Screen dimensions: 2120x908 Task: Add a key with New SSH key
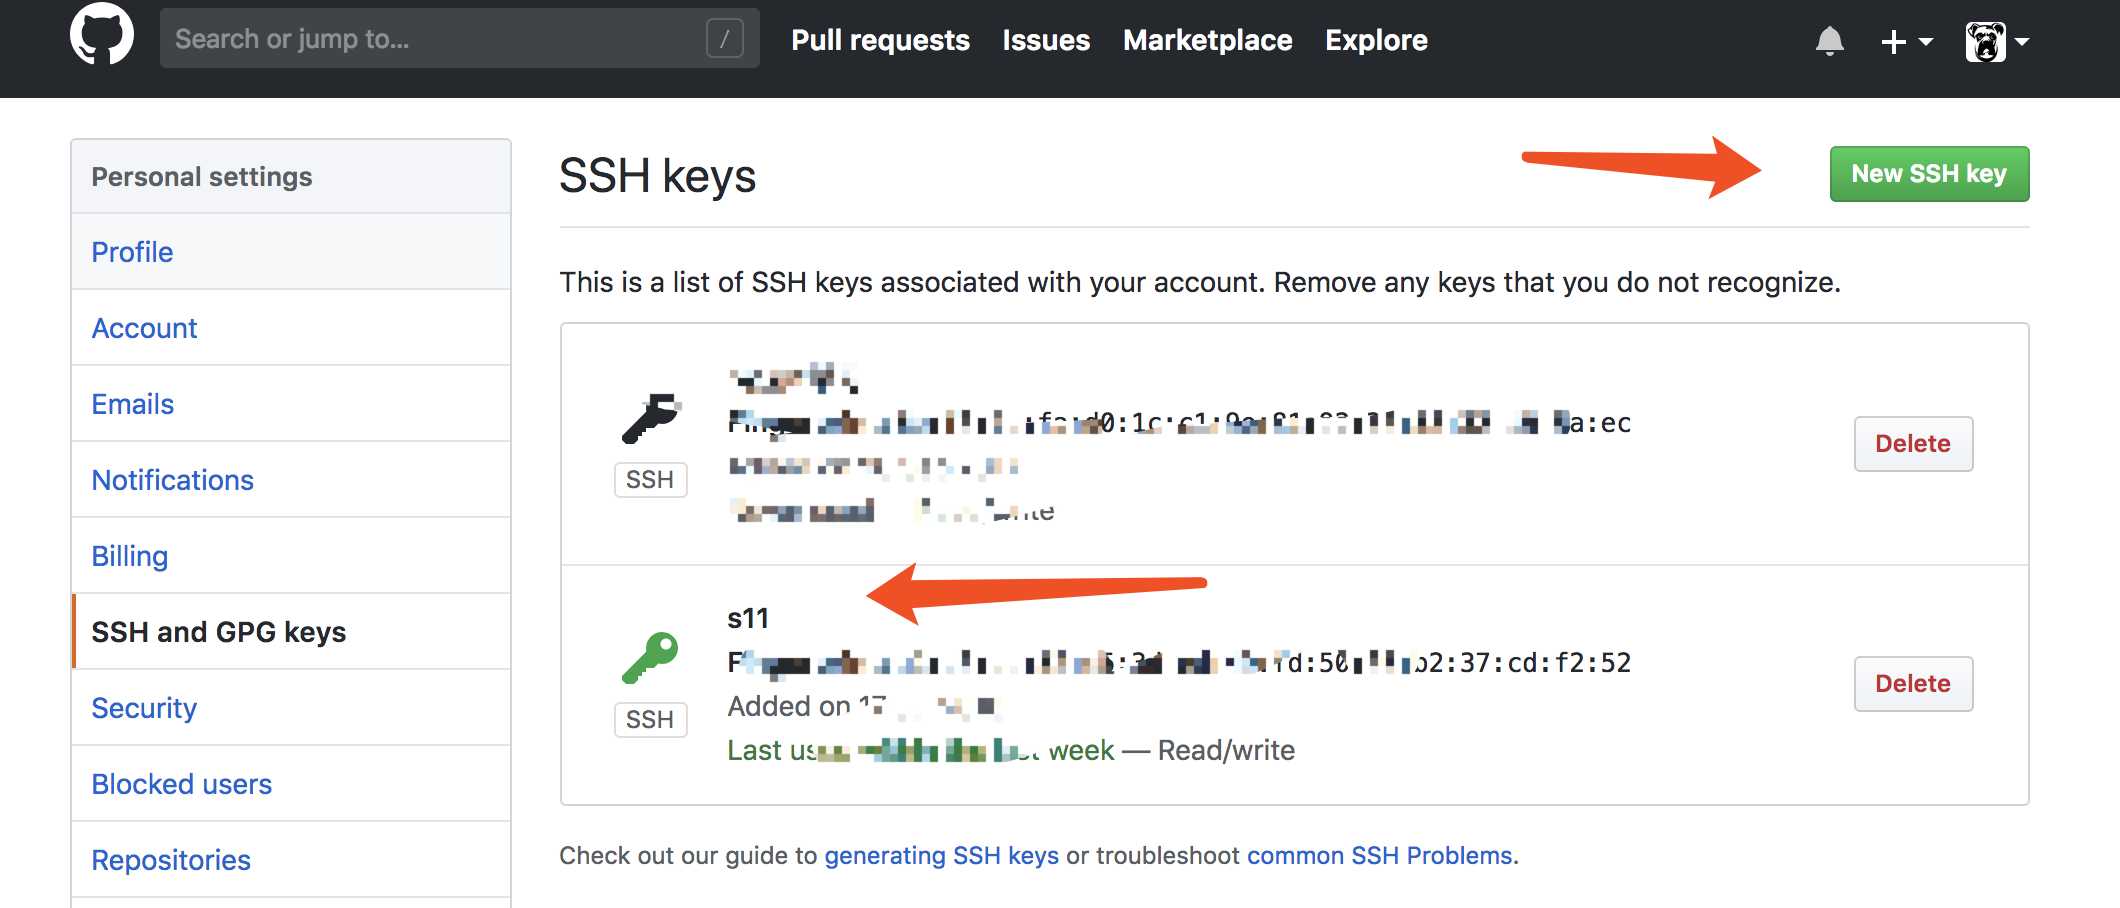1929,174
